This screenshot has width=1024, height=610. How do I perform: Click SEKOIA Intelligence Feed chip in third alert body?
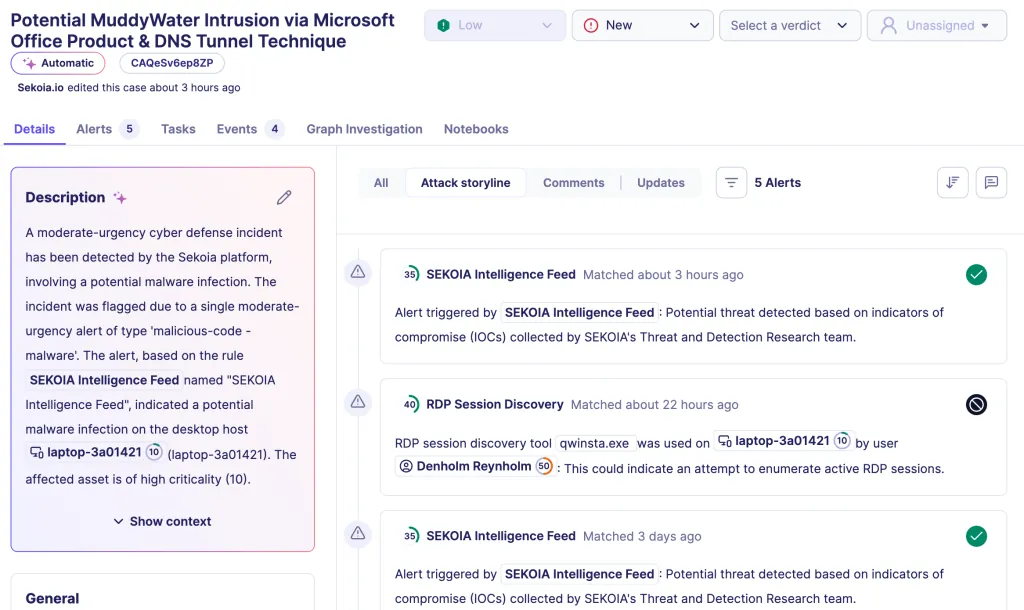(x=579, y=574)
